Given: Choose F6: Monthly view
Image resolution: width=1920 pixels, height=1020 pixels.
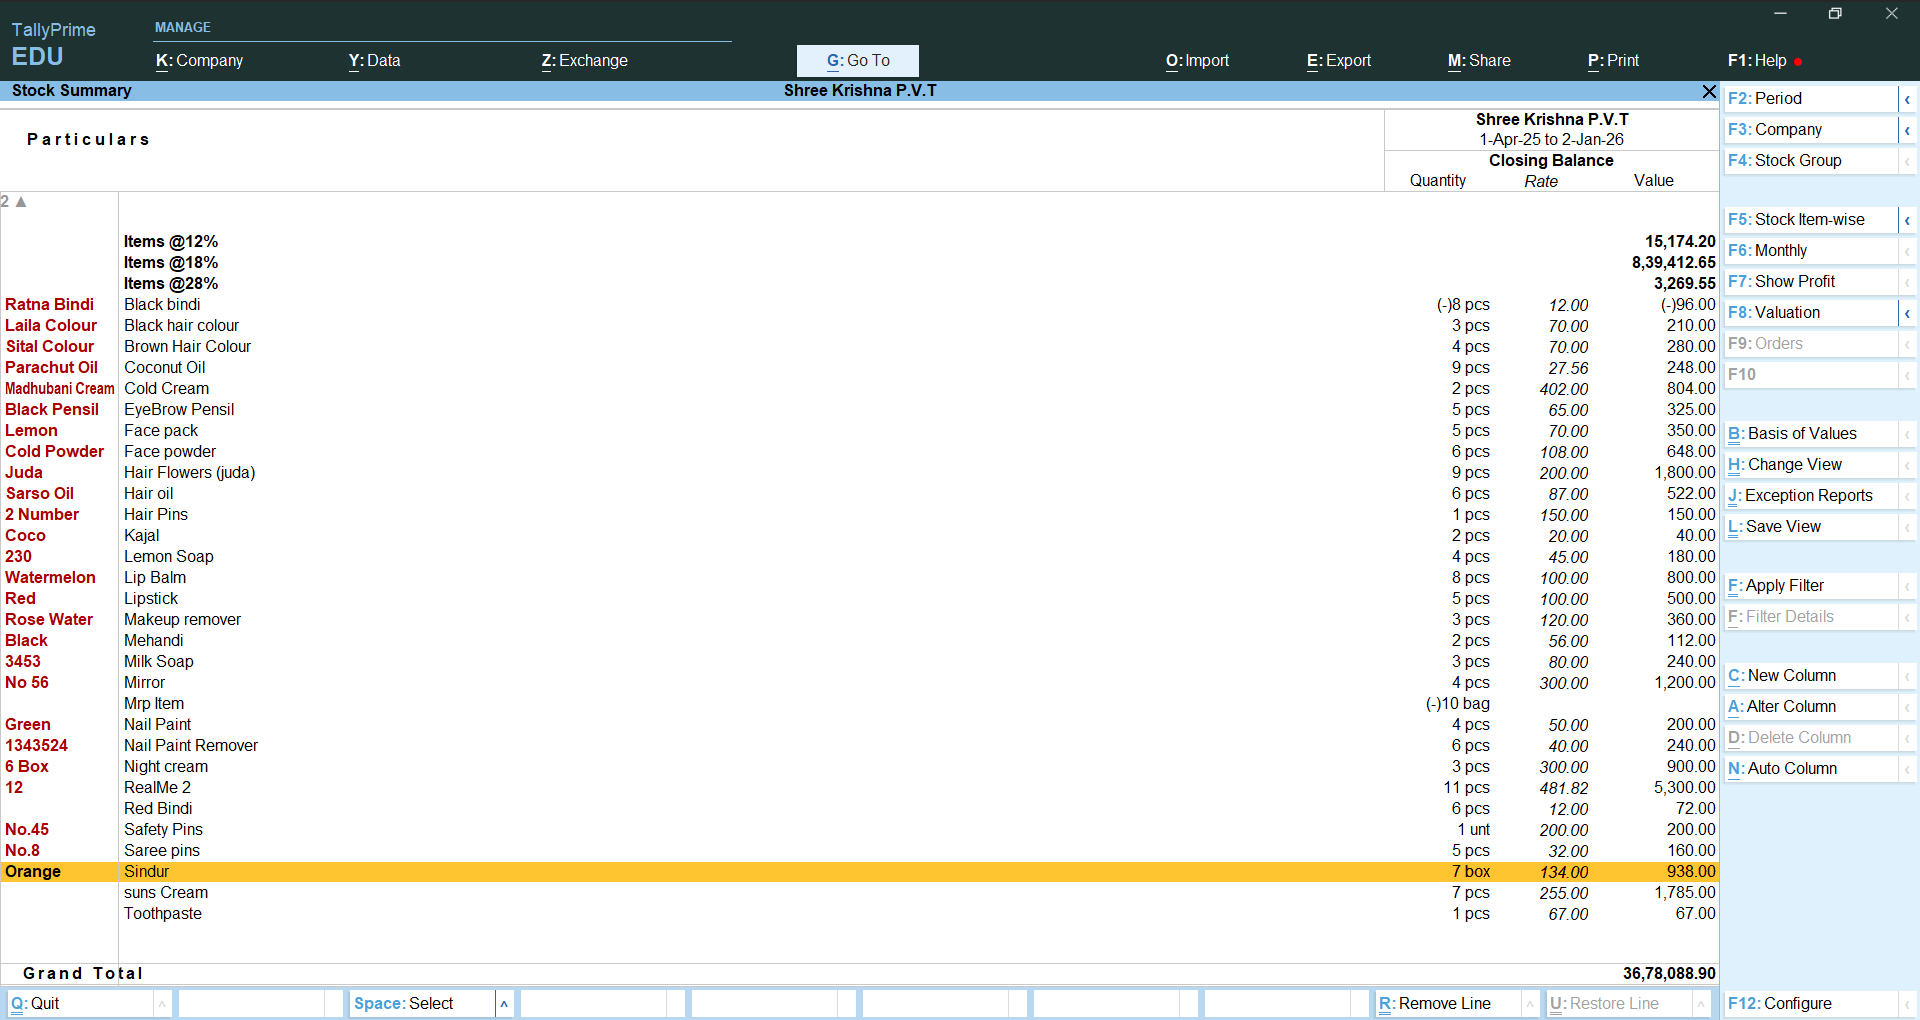Looking at the screenshot, I should click(1810, 251).
